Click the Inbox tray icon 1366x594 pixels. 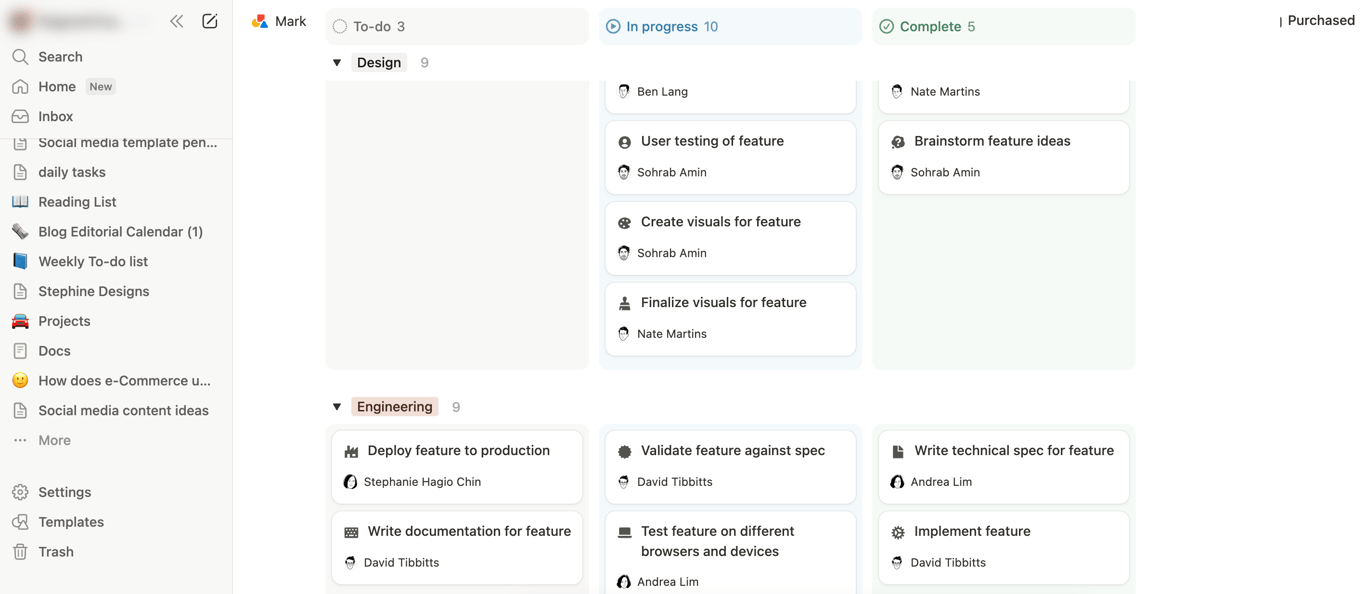click(x=20, y=117)
